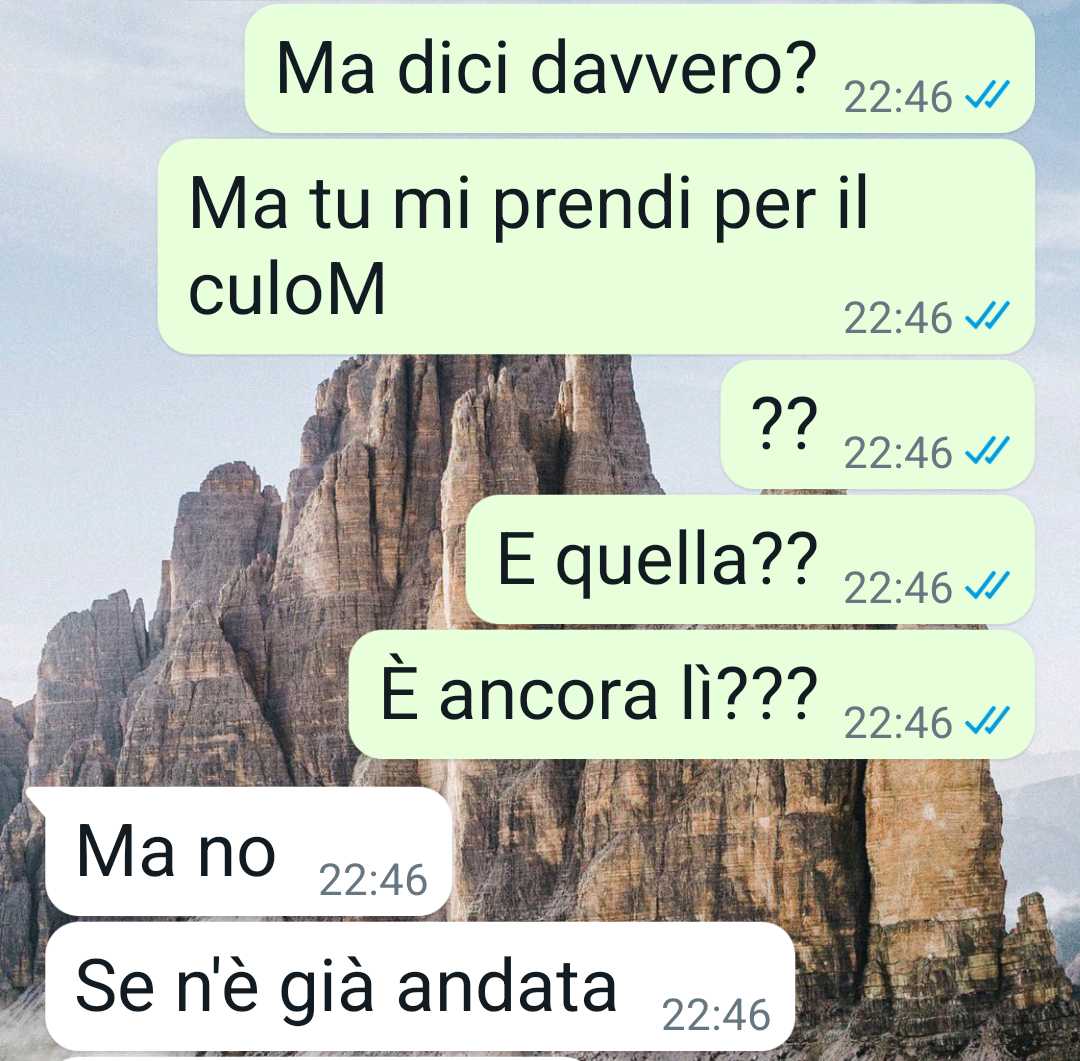
Task: Select the 'E quella??' message bubble
Action: pos(750,559)
